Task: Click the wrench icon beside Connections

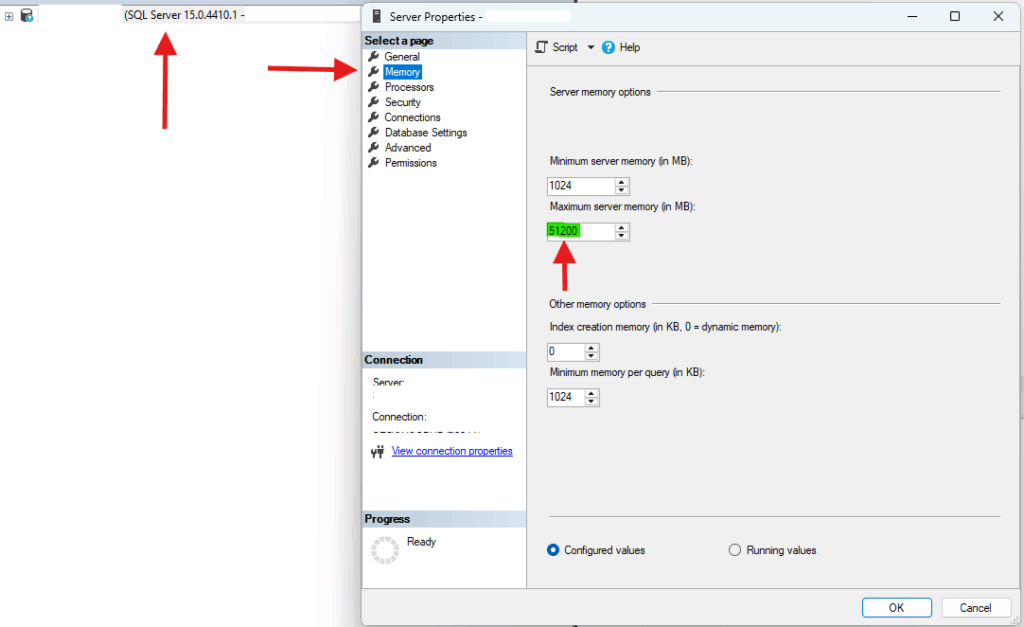Action: click(x=374, y=117)
